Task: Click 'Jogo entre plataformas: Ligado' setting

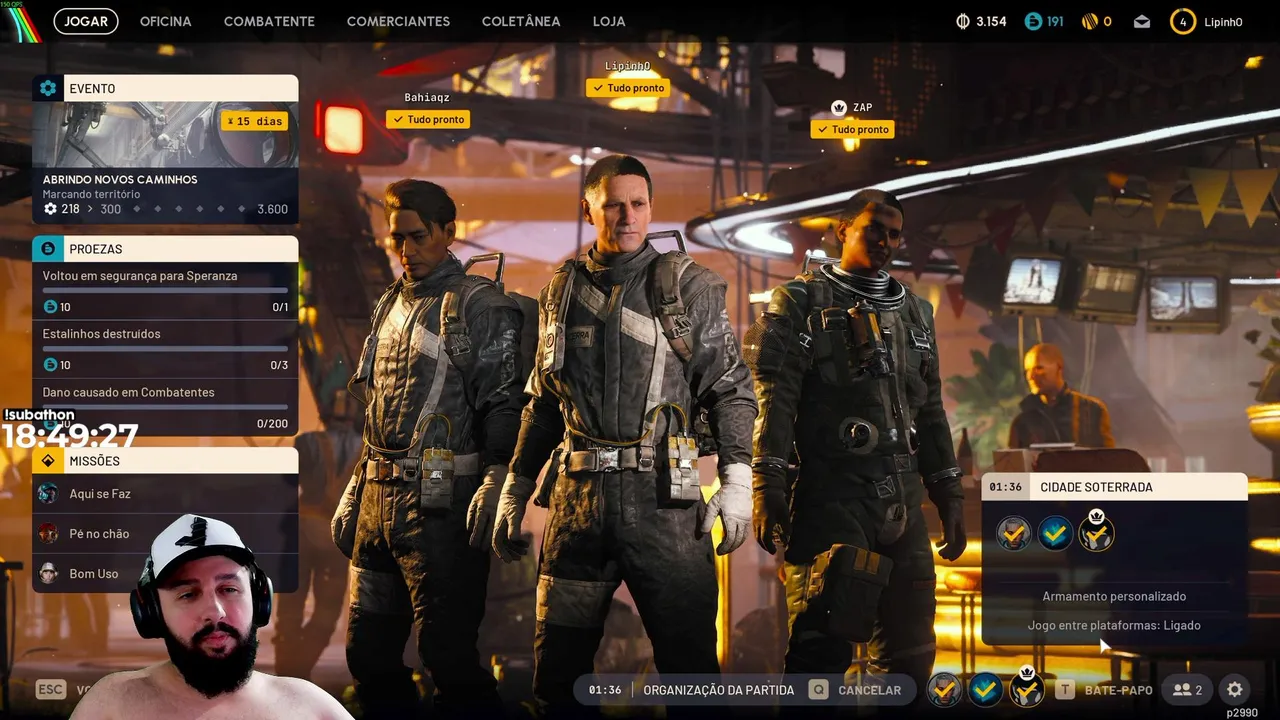Action: coord(1114,625)
